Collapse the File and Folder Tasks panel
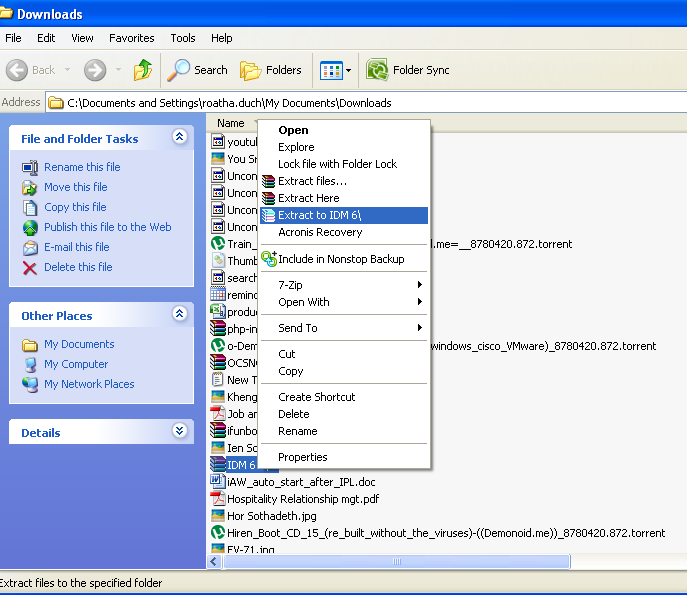Image resolution: width=687 pixels, height=595 pixels. 180,137
